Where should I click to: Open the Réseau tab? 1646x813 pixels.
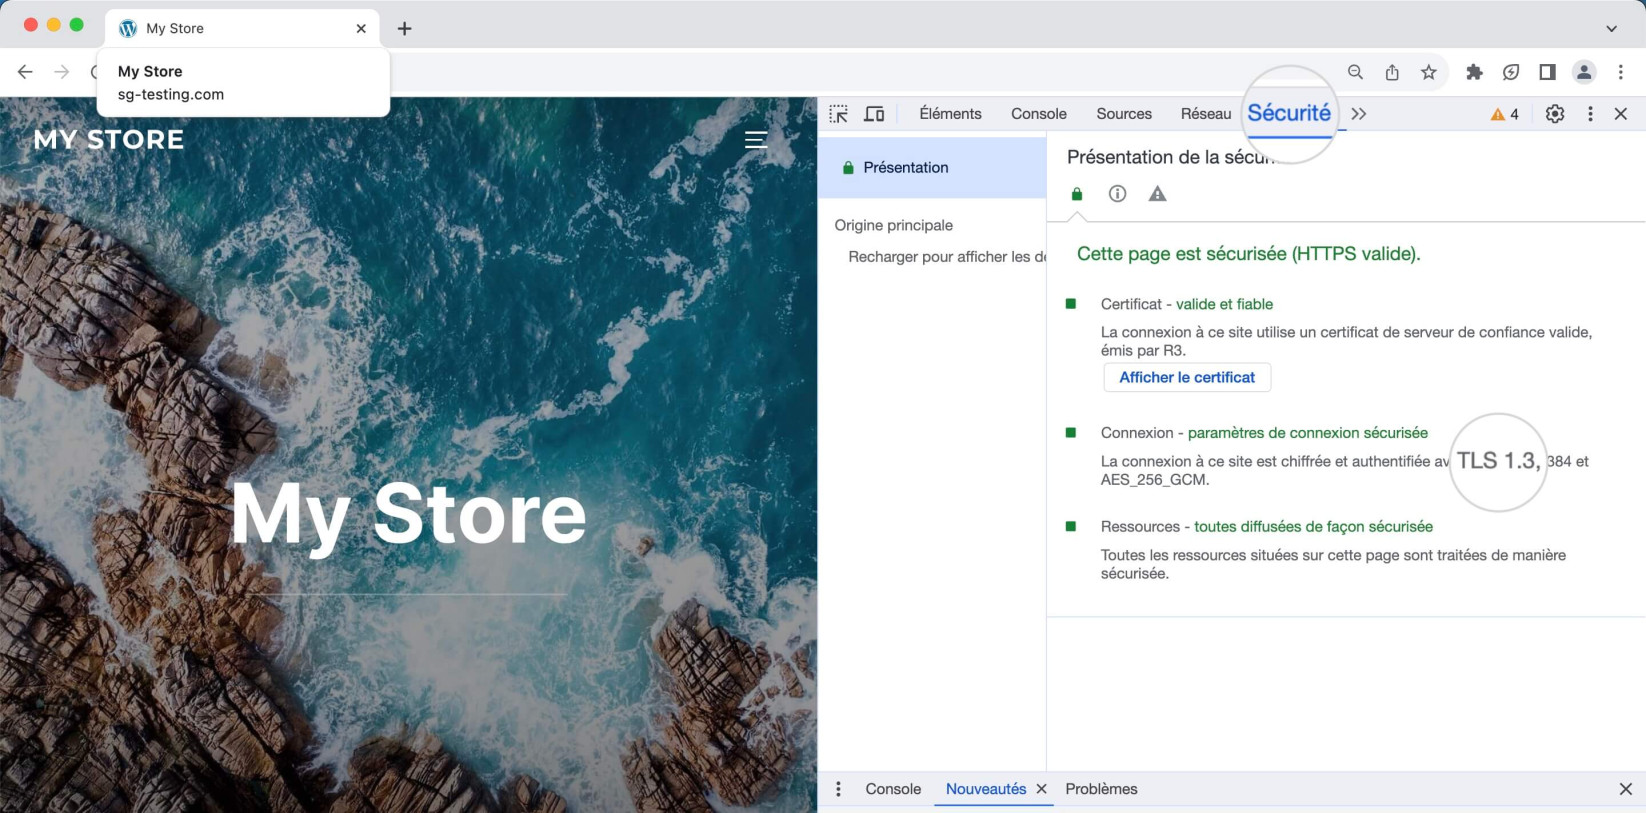[1205, 114]
